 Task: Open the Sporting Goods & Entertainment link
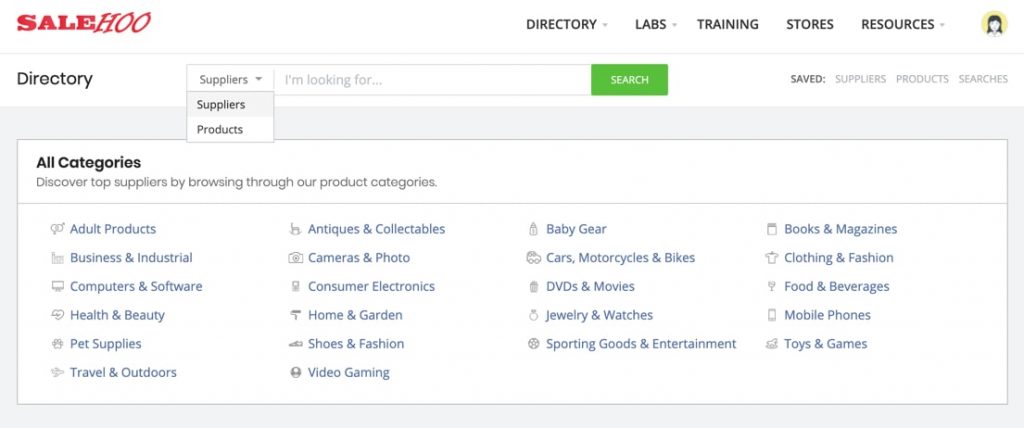pyautogui.click(x=641, y=344)
